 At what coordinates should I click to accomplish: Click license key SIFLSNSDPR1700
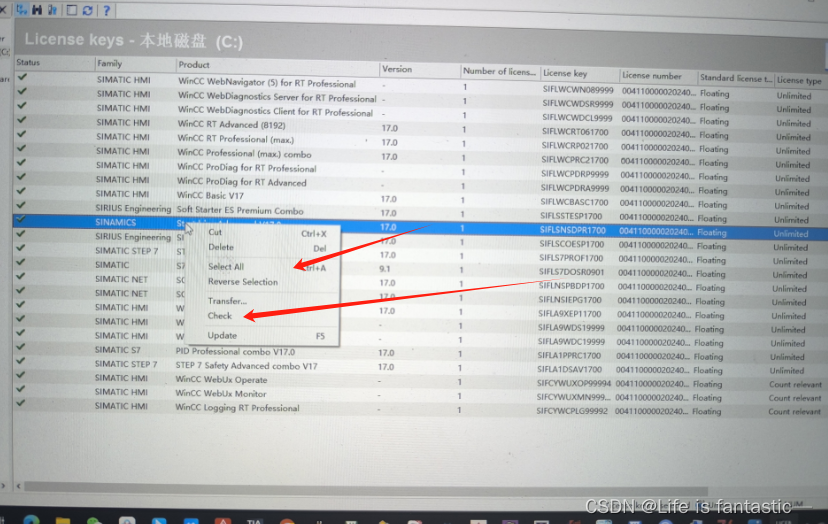pyautogui.click(x=572, y=230)
